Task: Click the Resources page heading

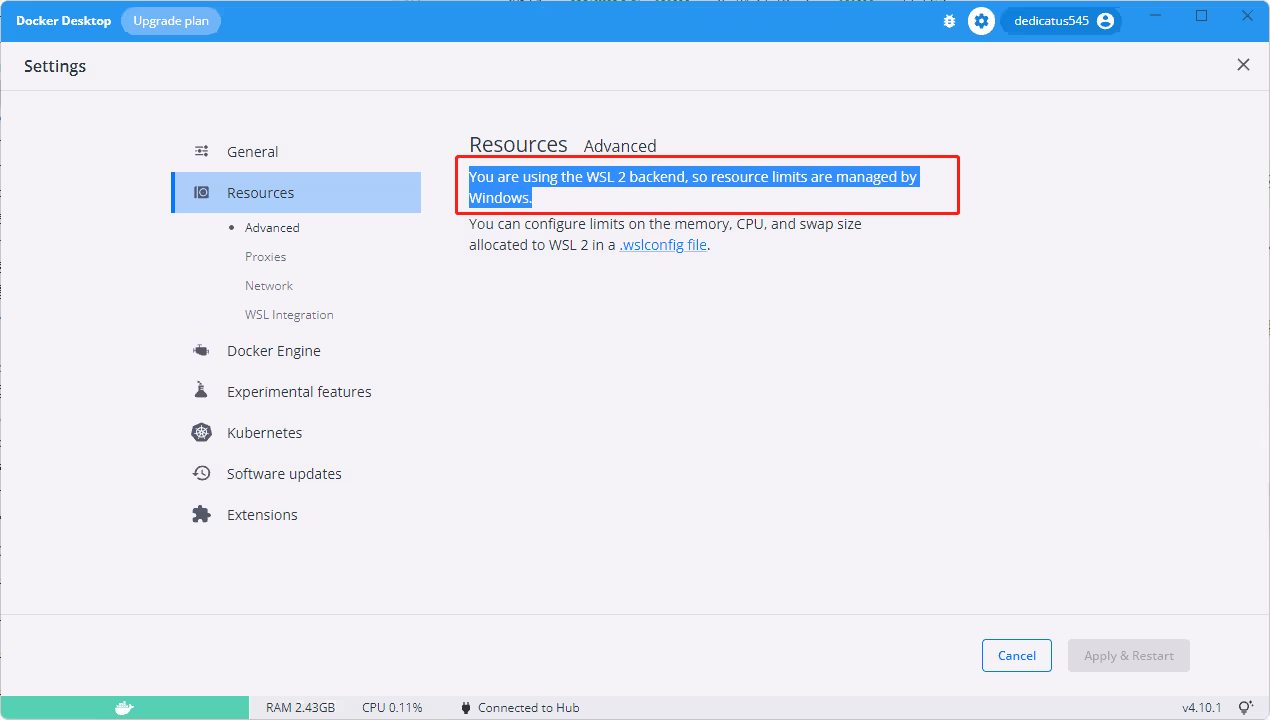Action: click(x=518, y=144)
